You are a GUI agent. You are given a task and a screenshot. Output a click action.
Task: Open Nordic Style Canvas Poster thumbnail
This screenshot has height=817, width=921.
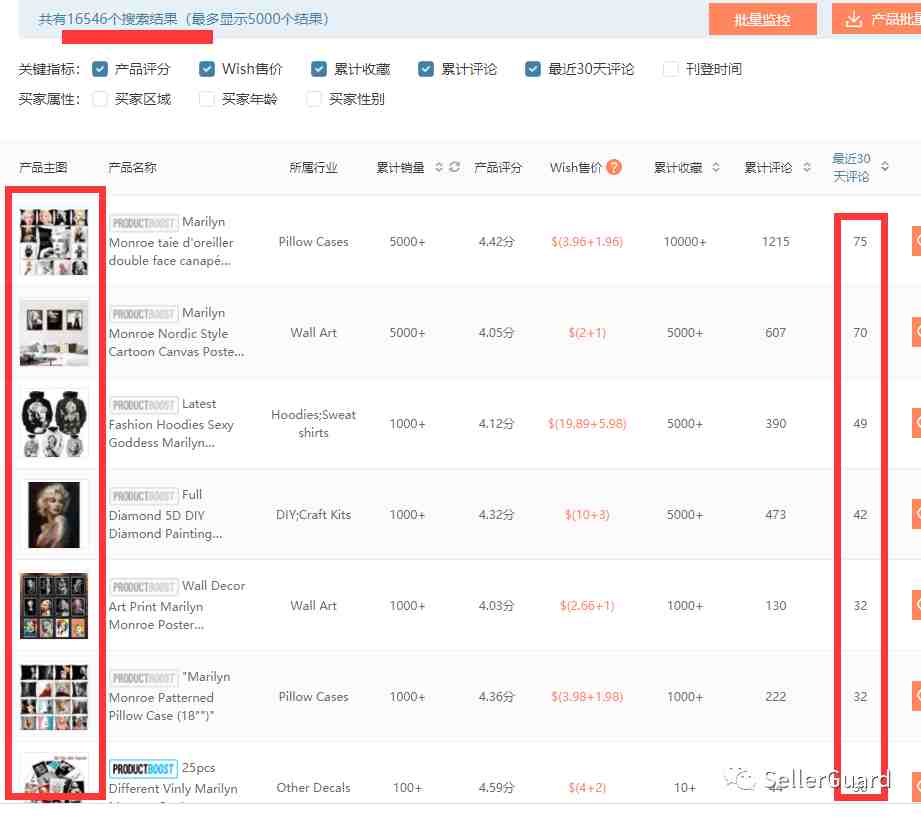(54, 333)
